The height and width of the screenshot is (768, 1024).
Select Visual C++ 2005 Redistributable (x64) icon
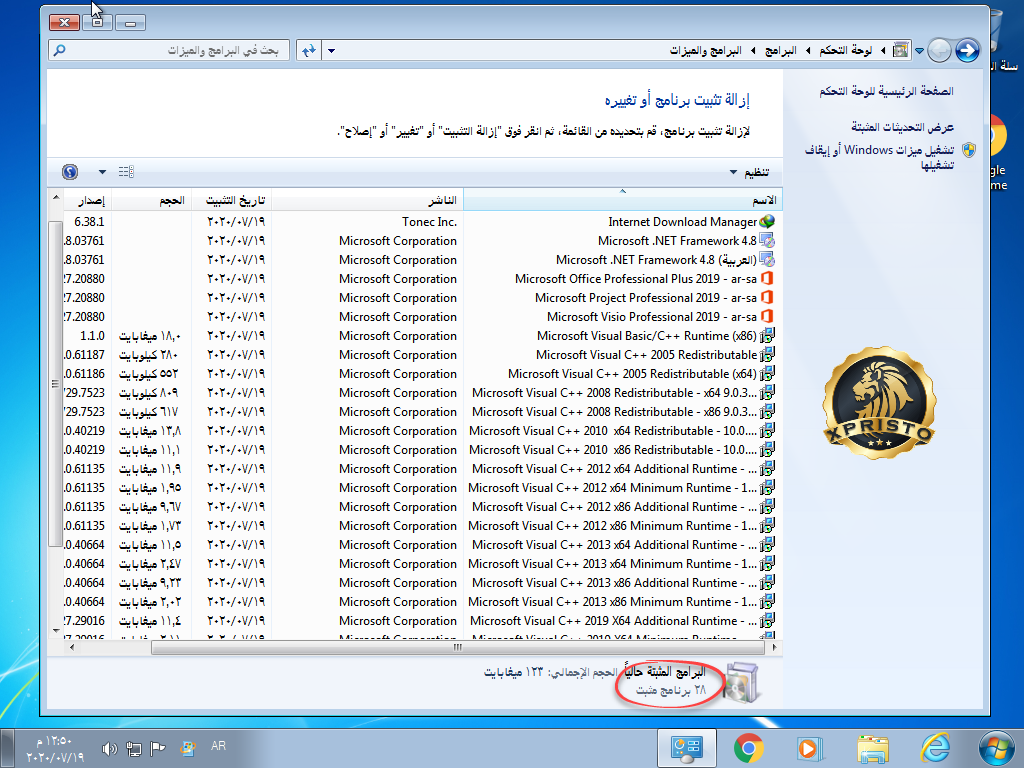pos(767,374)
